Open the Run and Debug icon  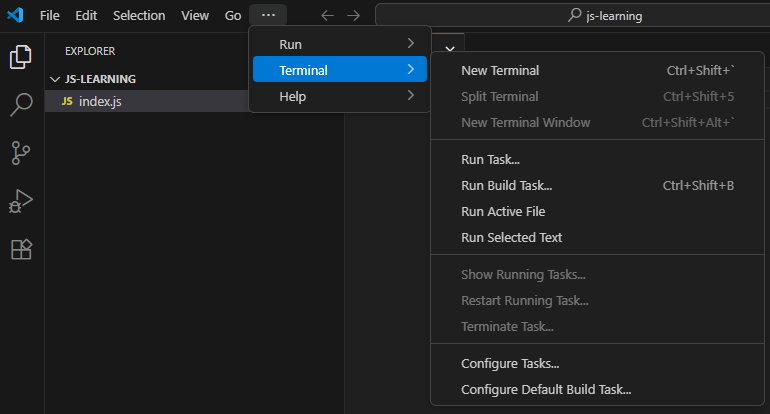(21, 201)
